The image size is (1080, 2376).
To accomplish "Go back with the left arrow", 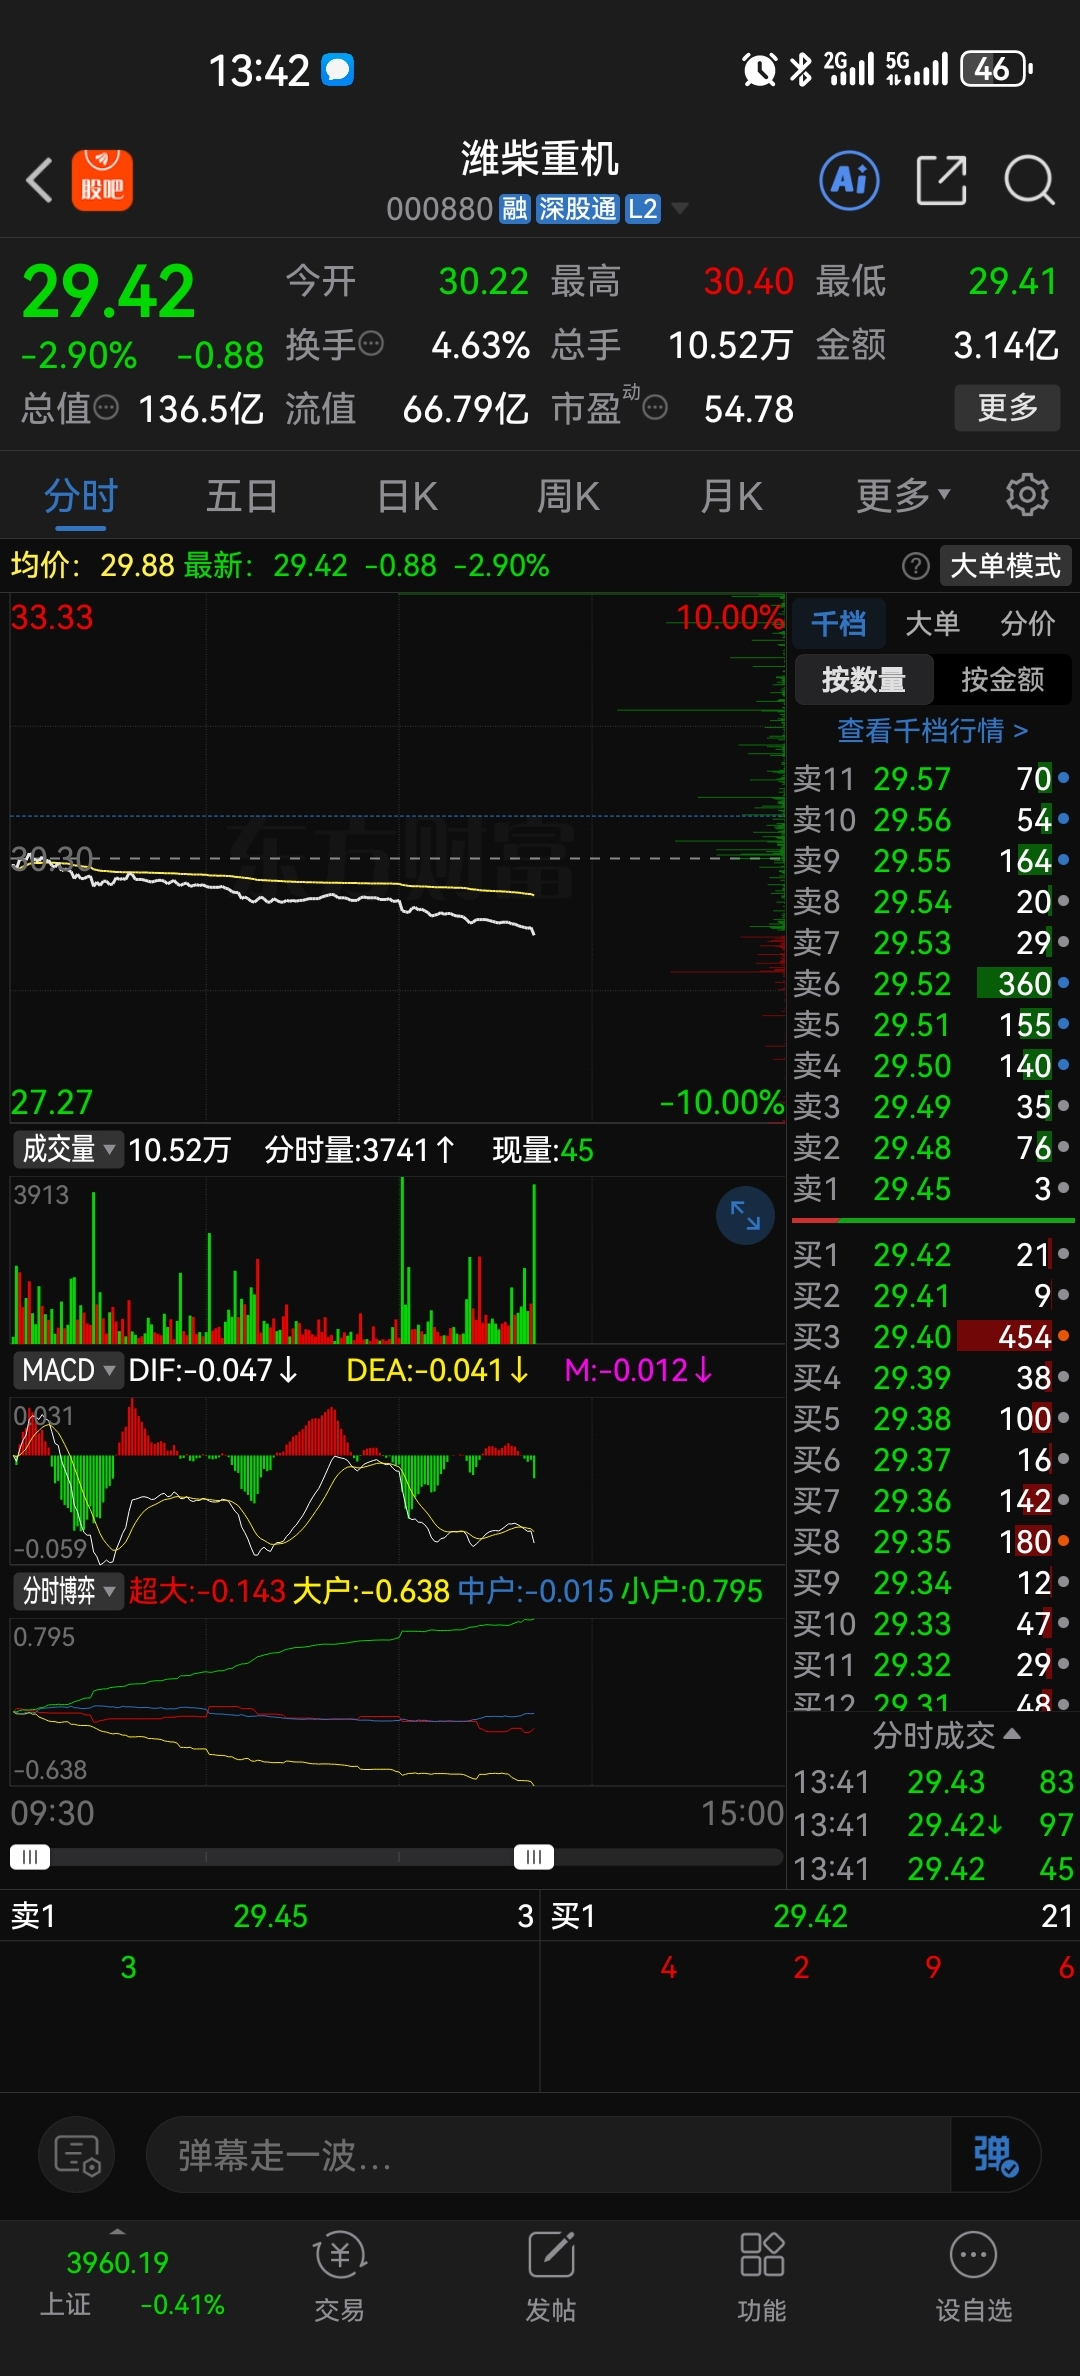I will point(39,181).
